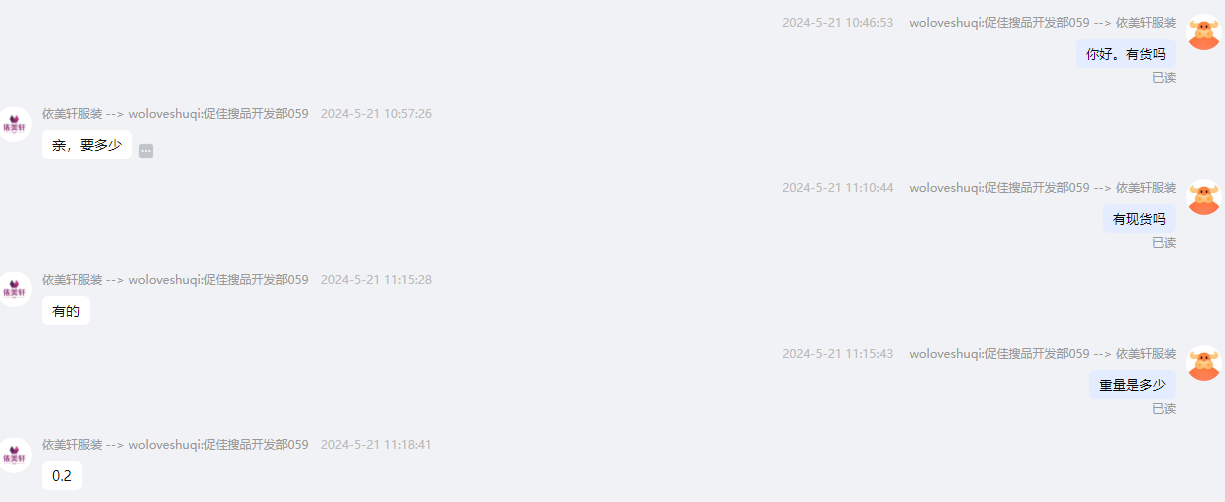This screenshot has height=502, width=1225.
Task: Select the "有现货吗" message bubble
Action: coord(1139,219)
